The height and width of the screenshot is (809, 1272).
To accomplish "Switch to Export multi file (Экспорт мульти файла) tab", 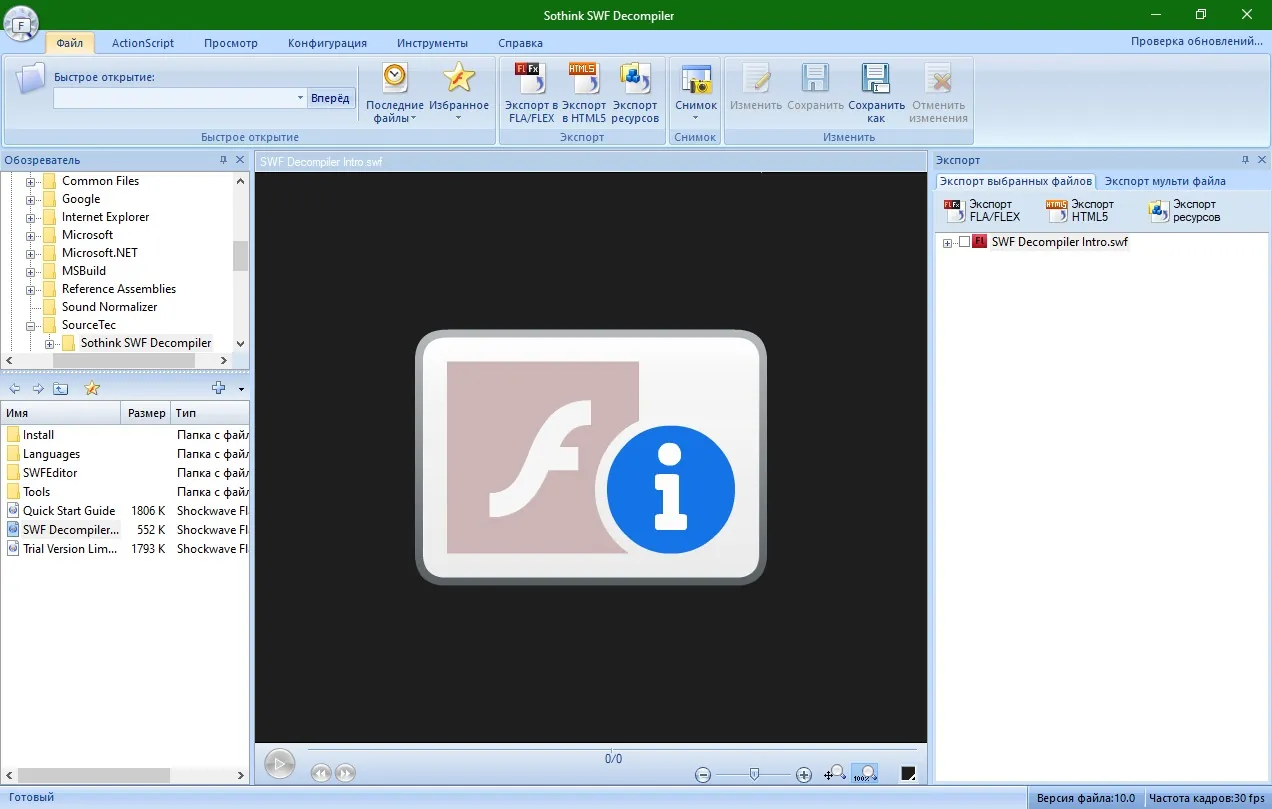I will coord(1165,181).
